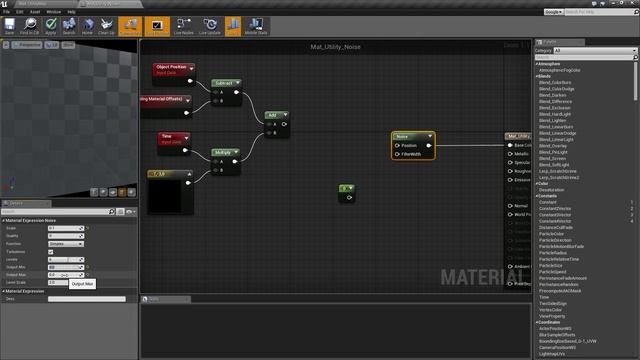Click the small green constant node
The width and height of the screenshot is (640, 360).
[x=347, y=193]
